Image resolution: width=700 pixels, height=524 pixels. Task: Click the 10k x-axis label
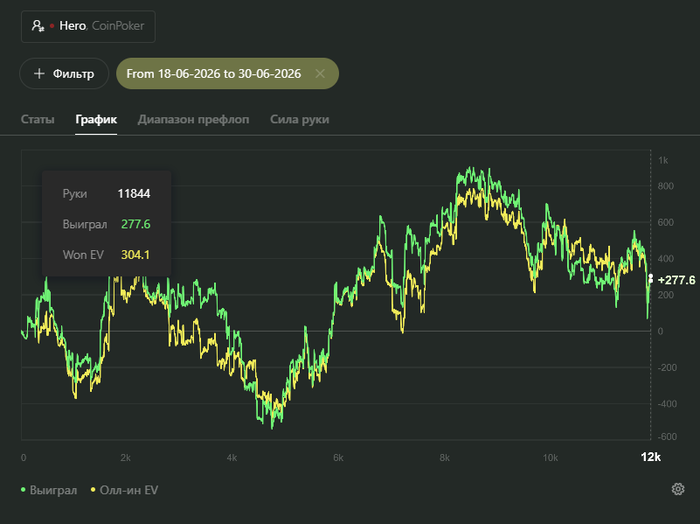pyautogui.click(x=550, y=458)
